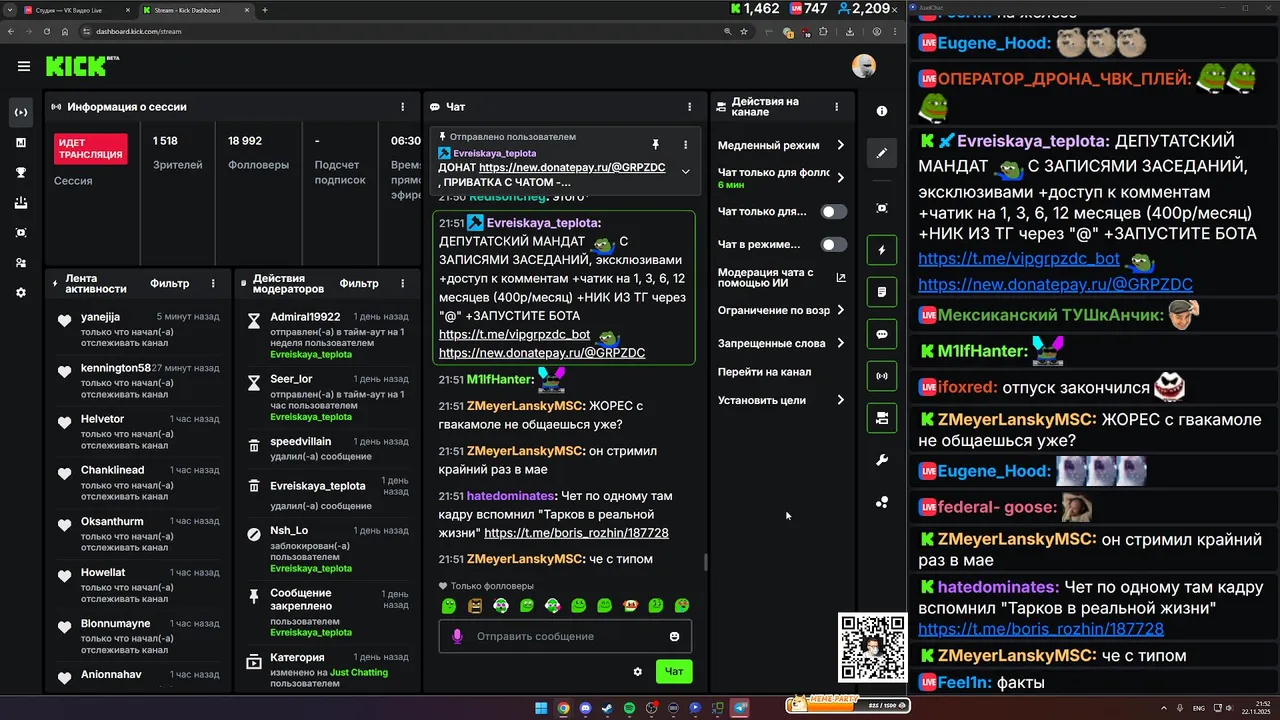Select Stream - Kick Dashboard tab
The image size is (1280, 720).
(x=195, y=10)
